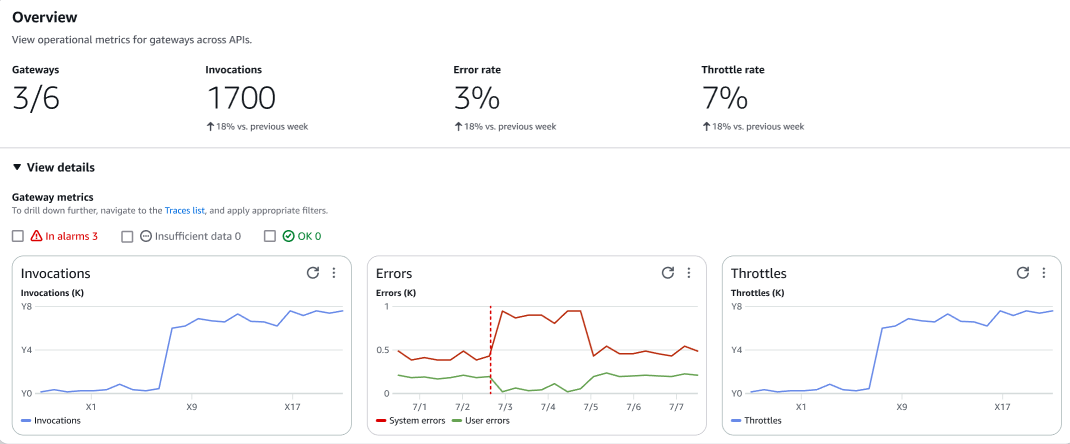Toggle the Throttles legend entry
Viewport: 1070px width, 444px height.
[758, 421]
